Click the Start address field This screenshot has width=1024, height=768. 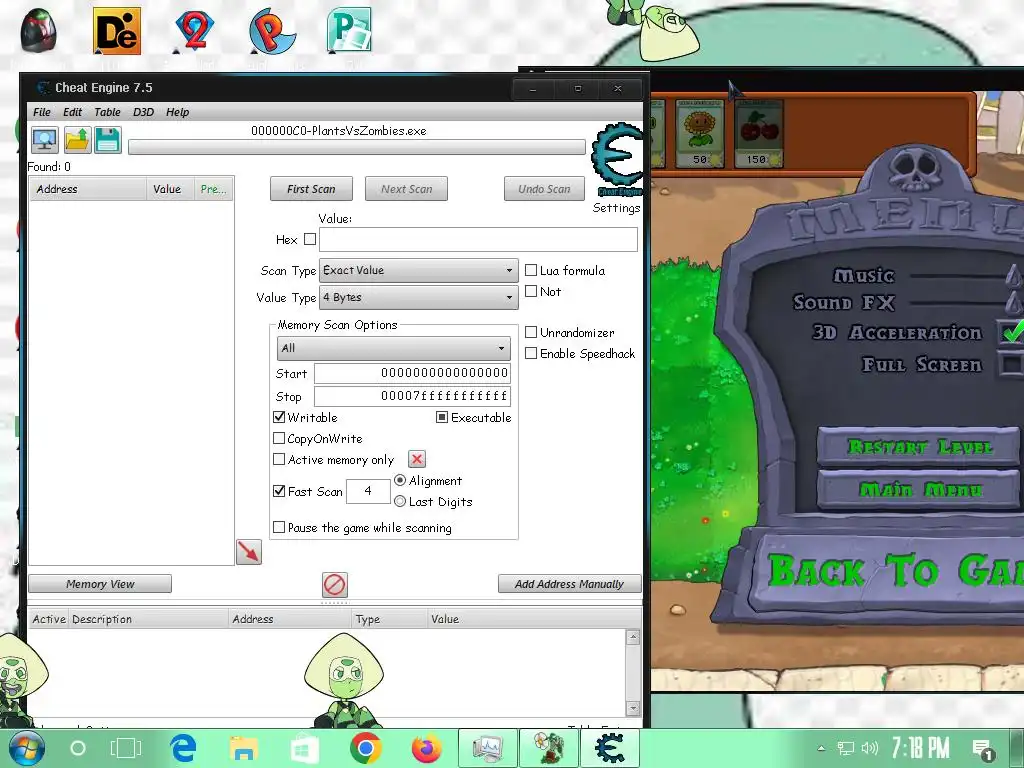[412, 373]
